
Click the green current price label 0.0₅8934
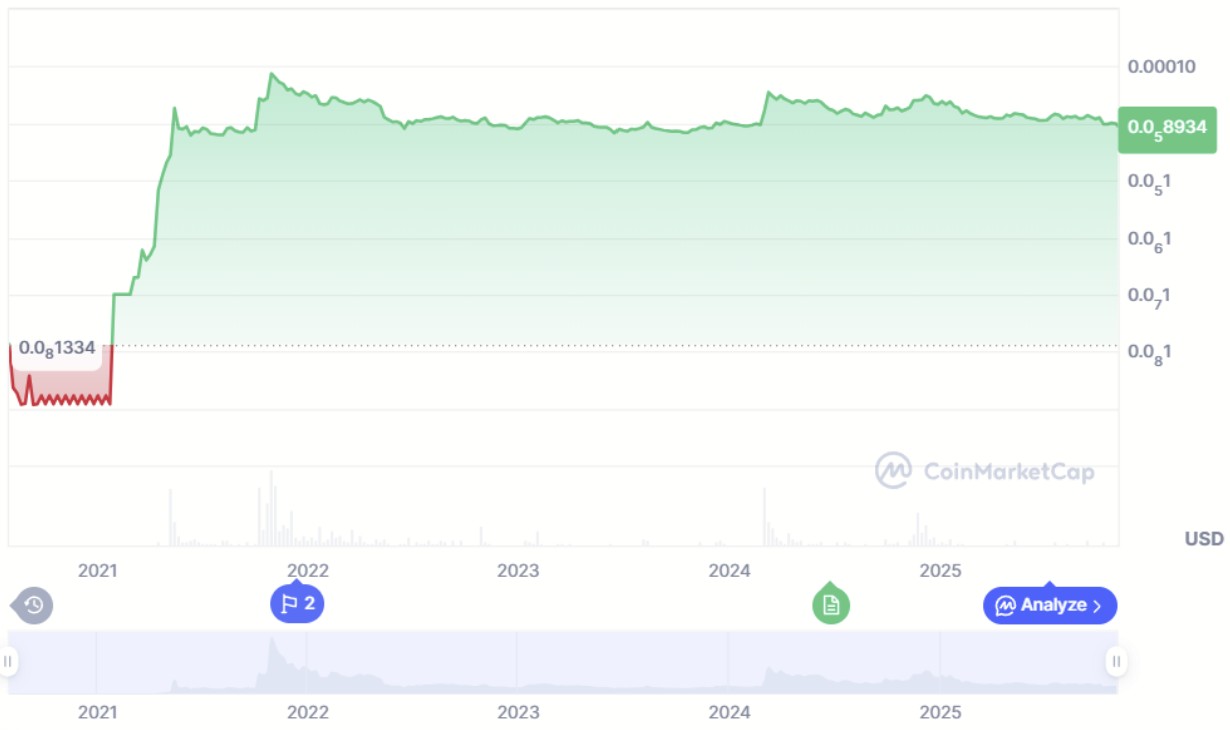pyautogui.click(x=1166, y=128)
